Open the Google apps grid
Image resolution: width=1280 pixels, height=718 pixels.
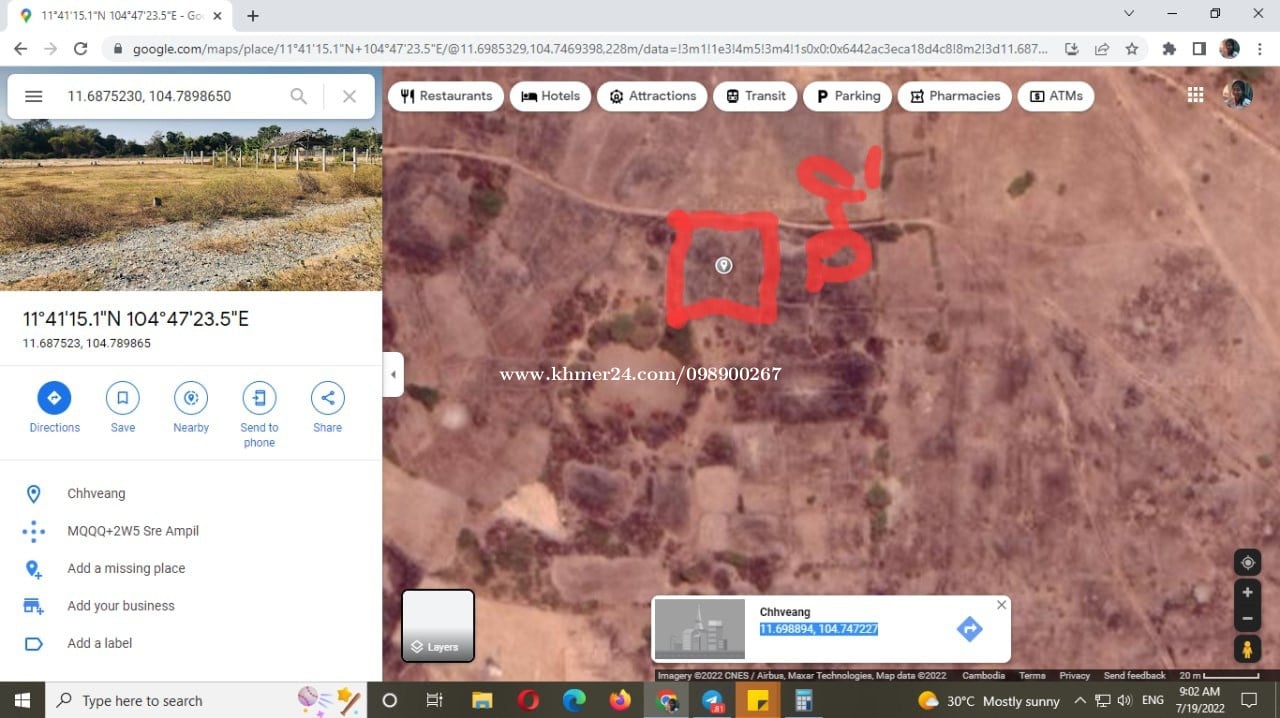(x=1195, y=95)
